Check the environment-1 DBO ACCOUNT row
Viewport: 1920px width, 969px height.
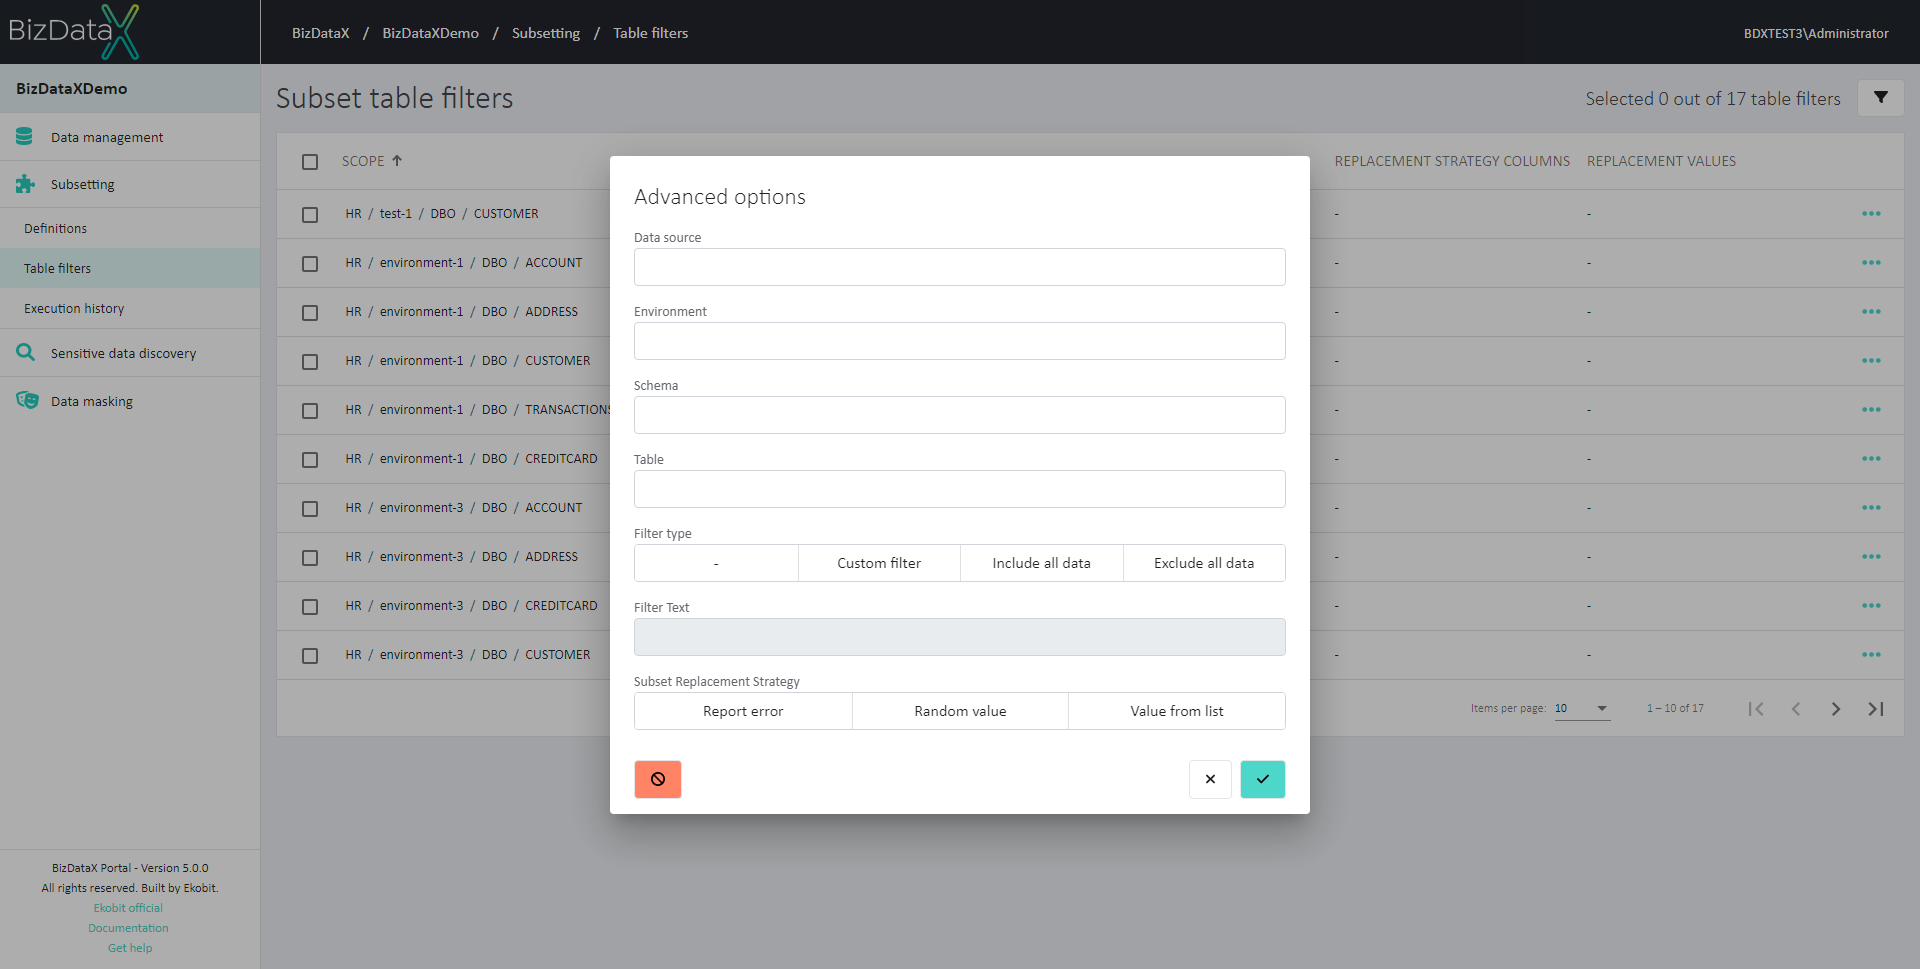click(x=310, y=264)
